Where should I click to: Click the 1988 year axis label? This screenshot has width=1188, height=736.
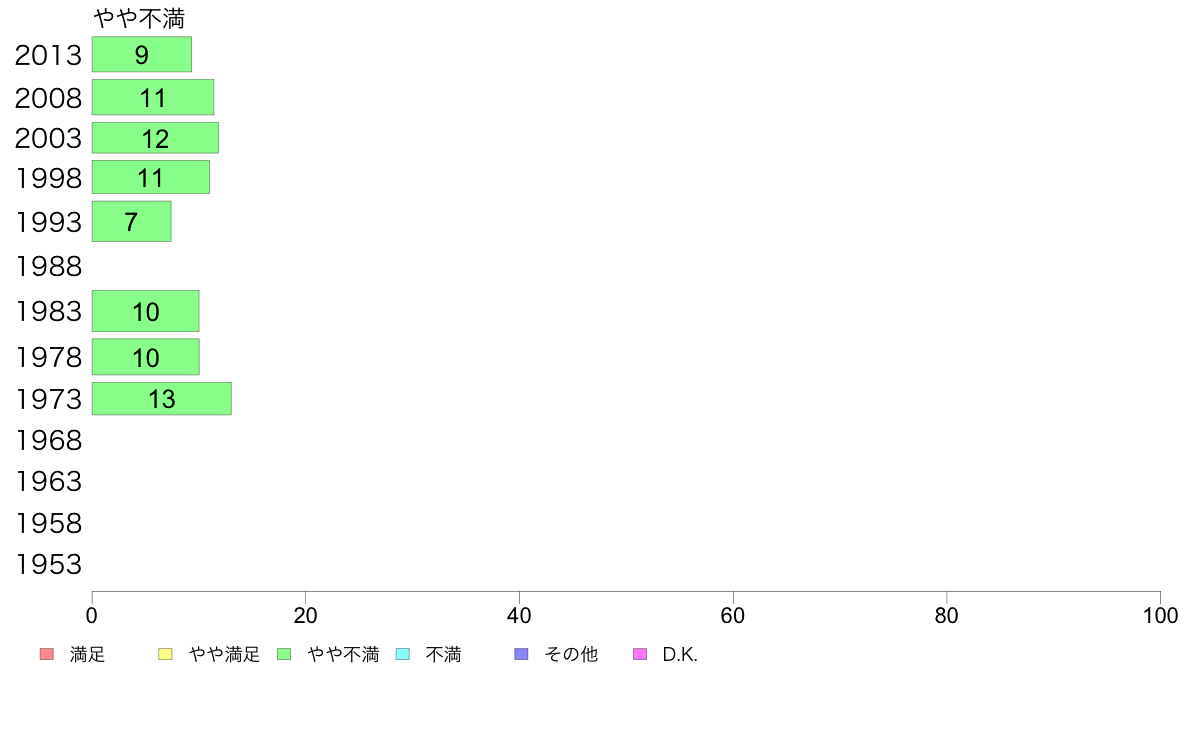(x=48, y=267)
